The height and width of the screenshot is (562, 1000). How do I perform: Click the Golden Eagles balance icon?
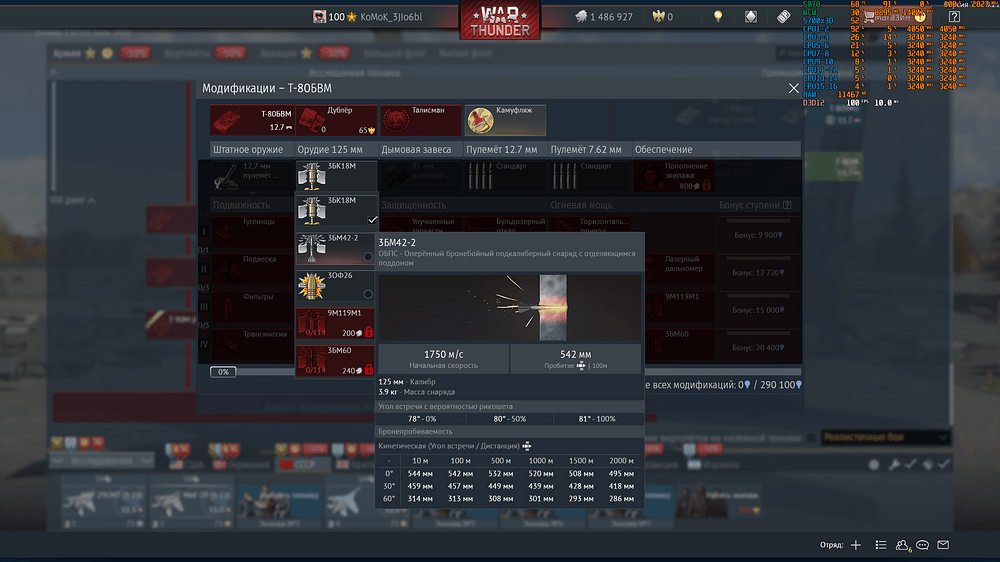click(x=658, y=17)
